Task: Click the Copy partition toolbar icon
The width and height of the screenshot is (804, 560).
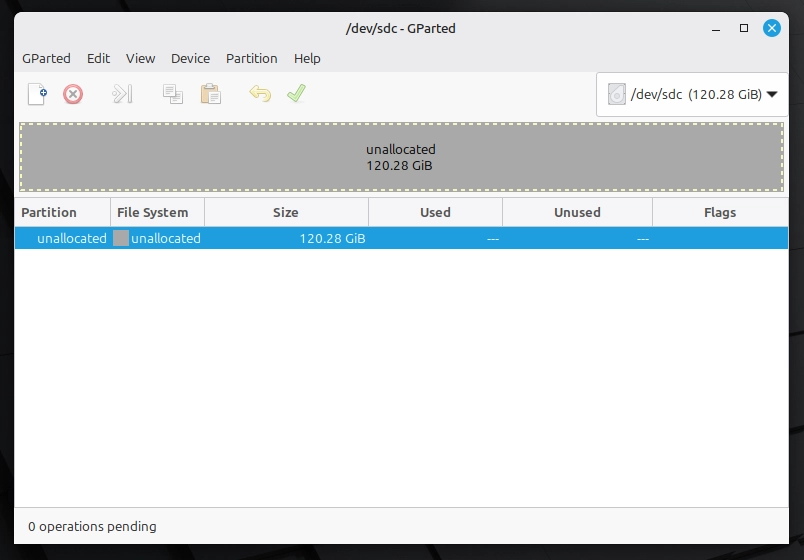Action: (173, 94)
